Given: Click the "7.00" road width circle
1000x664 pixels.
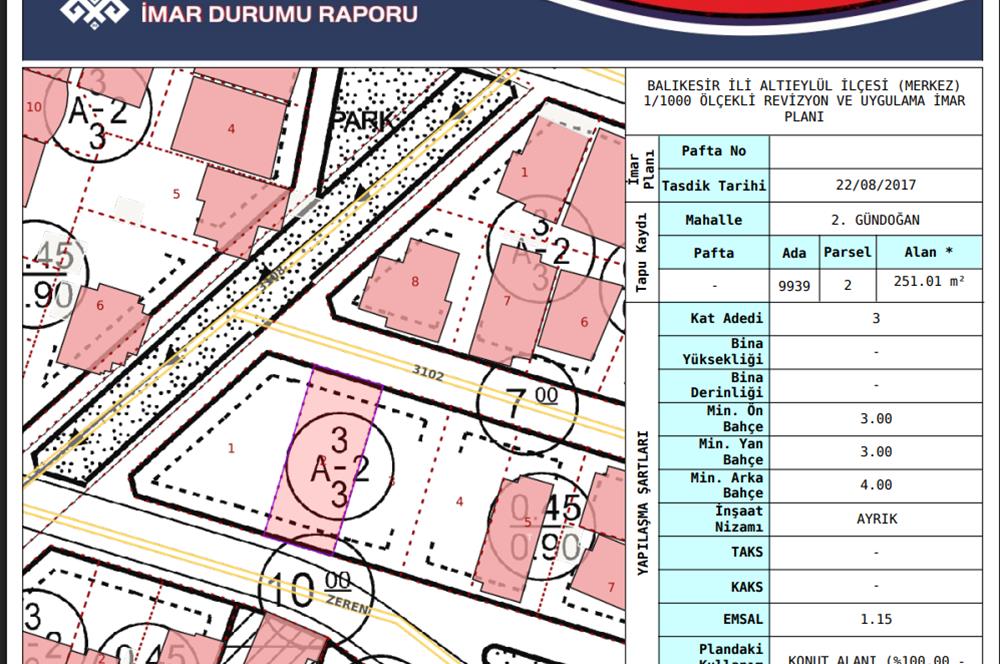Looking at the screenshot, I should pos(527,404).
